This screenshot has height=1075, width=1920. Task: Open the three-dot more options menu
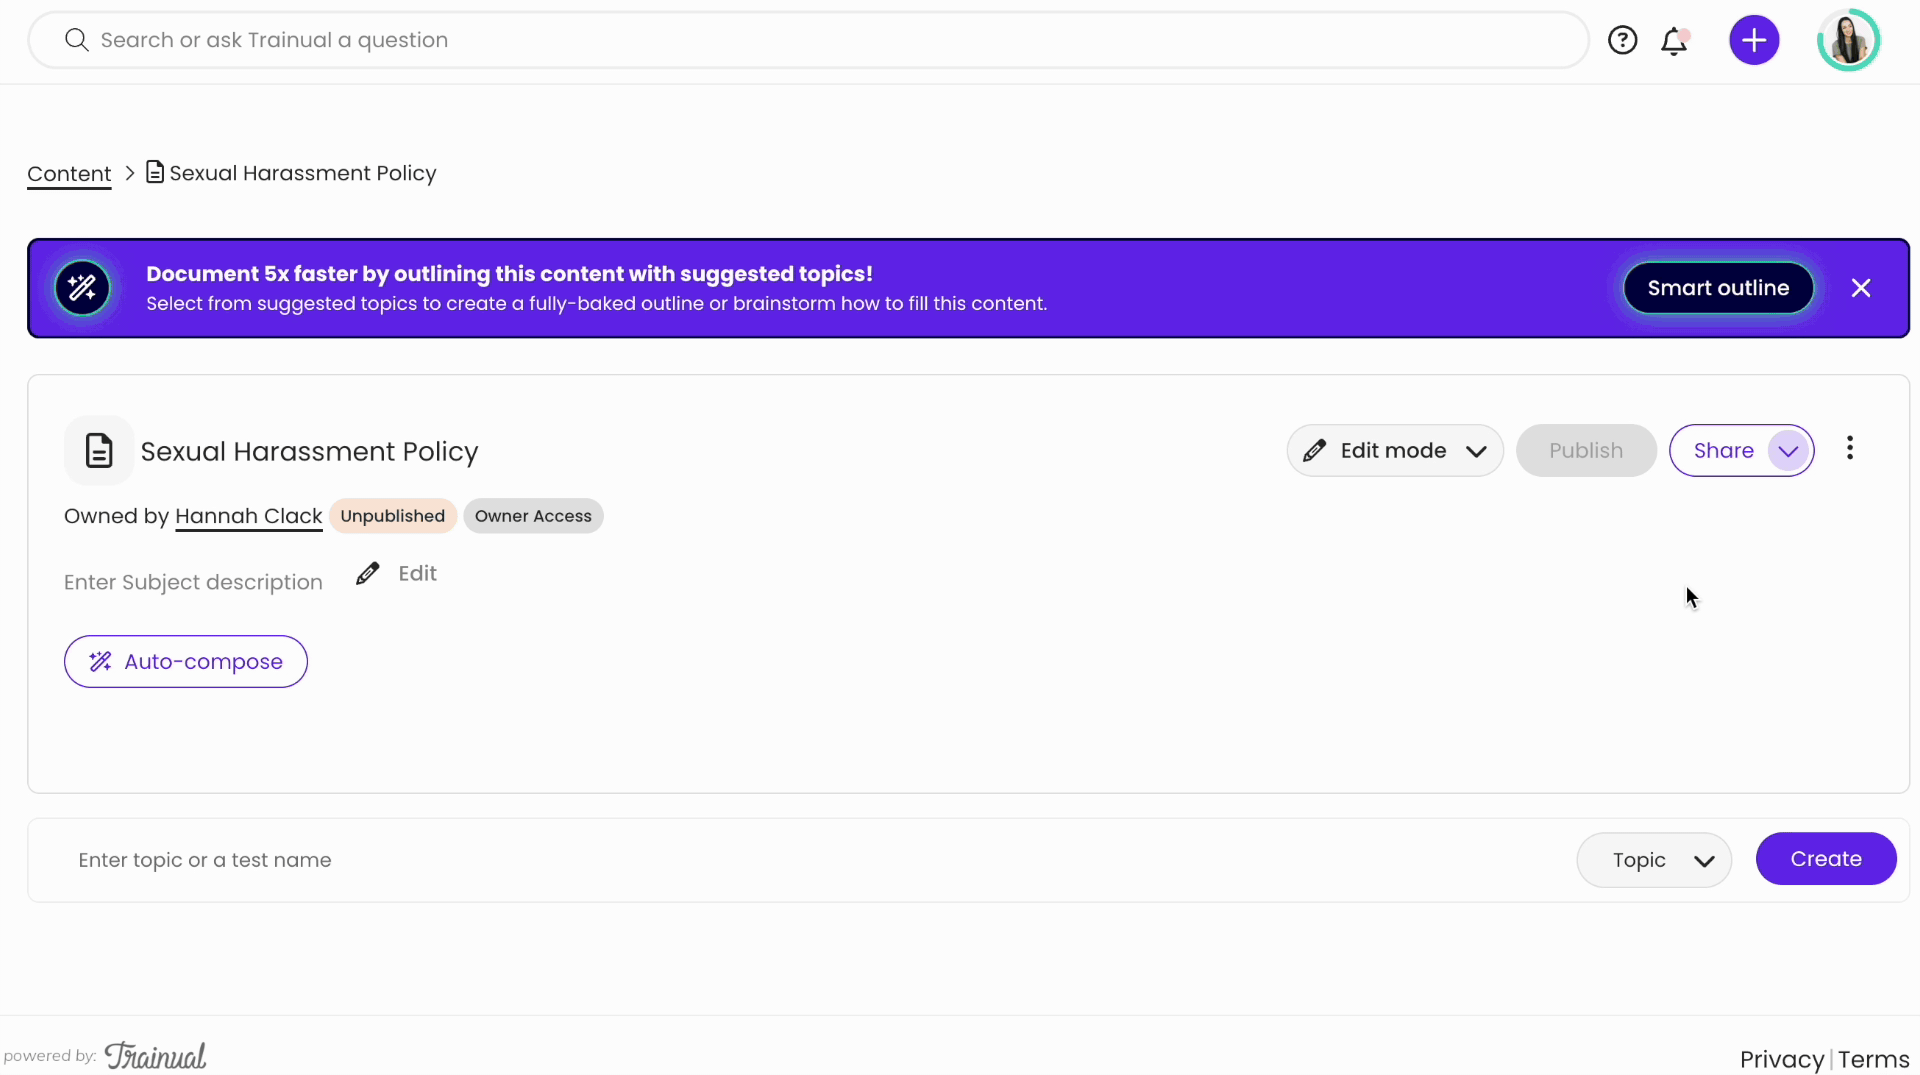(x=1850, y=448)
